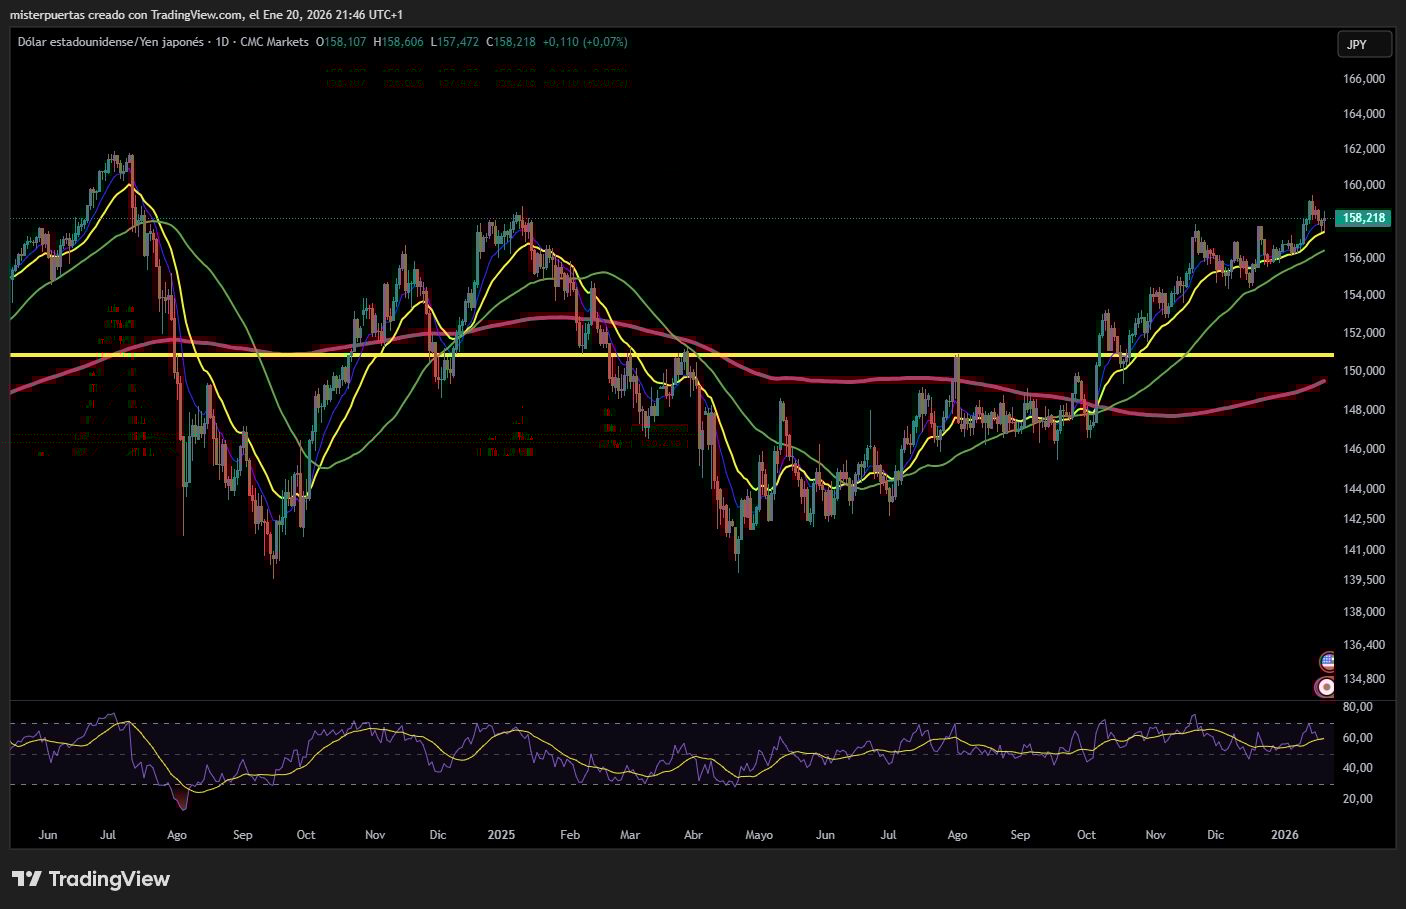
Task: Click the closing price value C158,218
Action: tap(510, 42)
